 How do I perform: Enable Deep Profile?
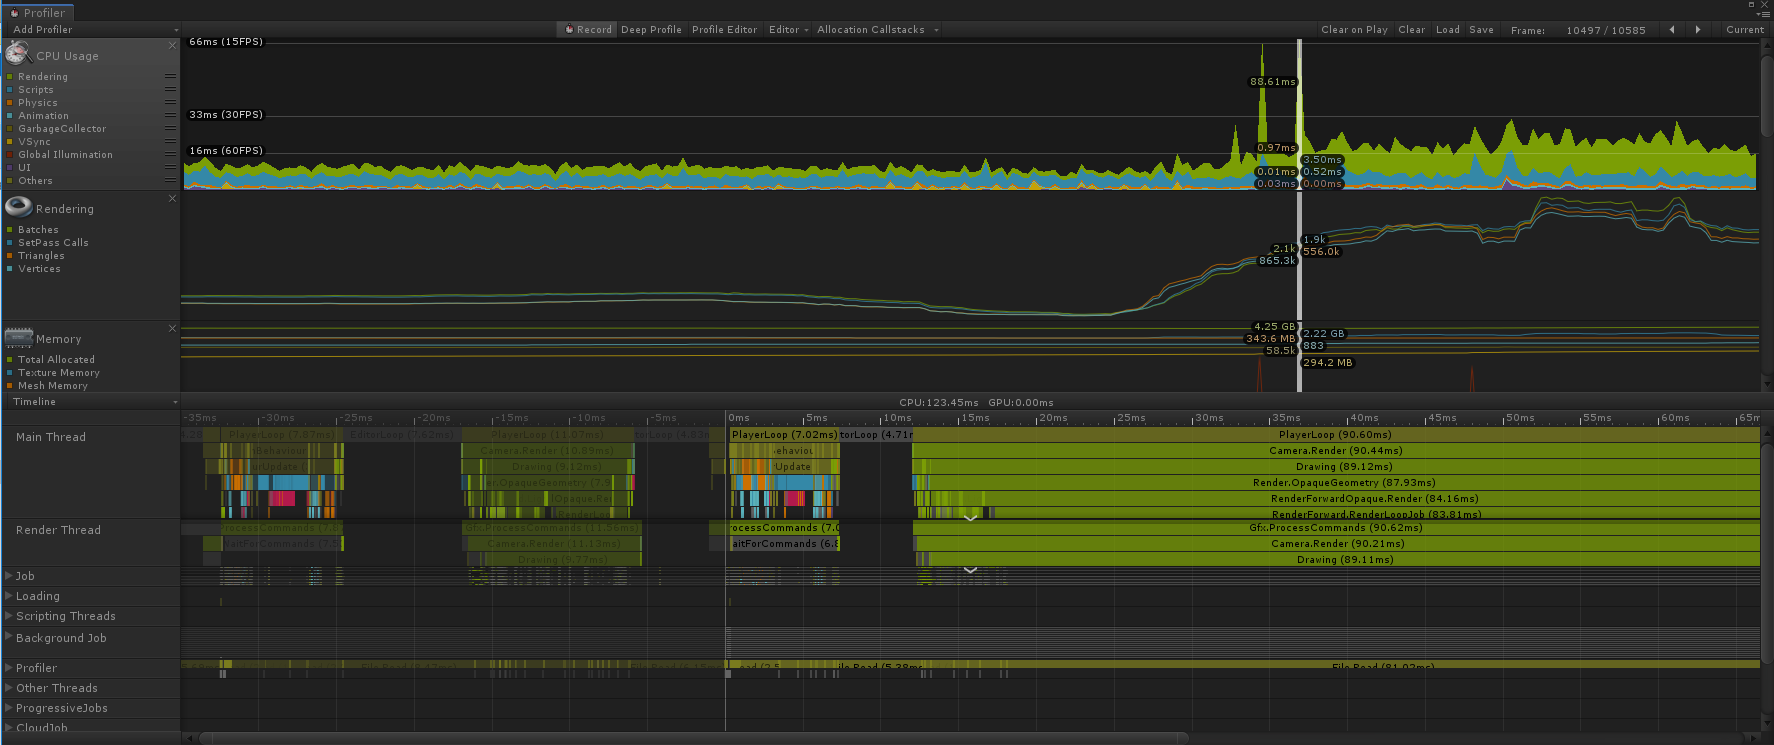click(x=651, y=30)
